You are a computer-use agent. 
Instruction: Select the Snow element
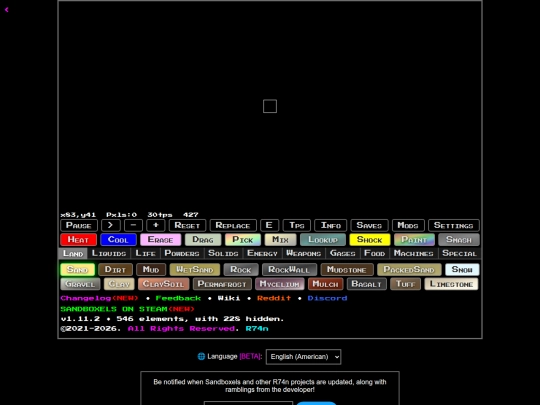(462, 269)
